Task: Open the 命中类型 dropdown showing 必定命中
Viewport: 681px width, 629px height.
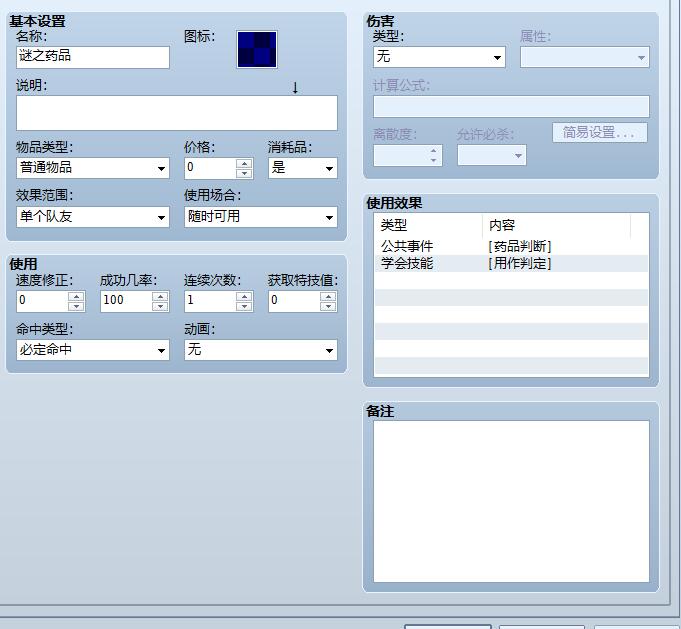Action: 93,350
